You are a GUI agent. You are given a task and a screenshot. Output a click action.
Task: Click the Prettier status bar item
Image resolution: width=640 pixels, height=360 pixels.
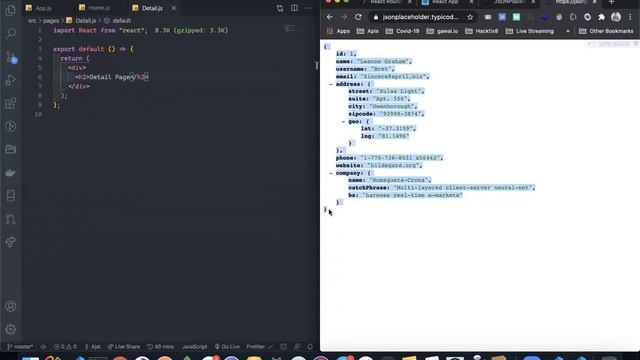point(259,347)
